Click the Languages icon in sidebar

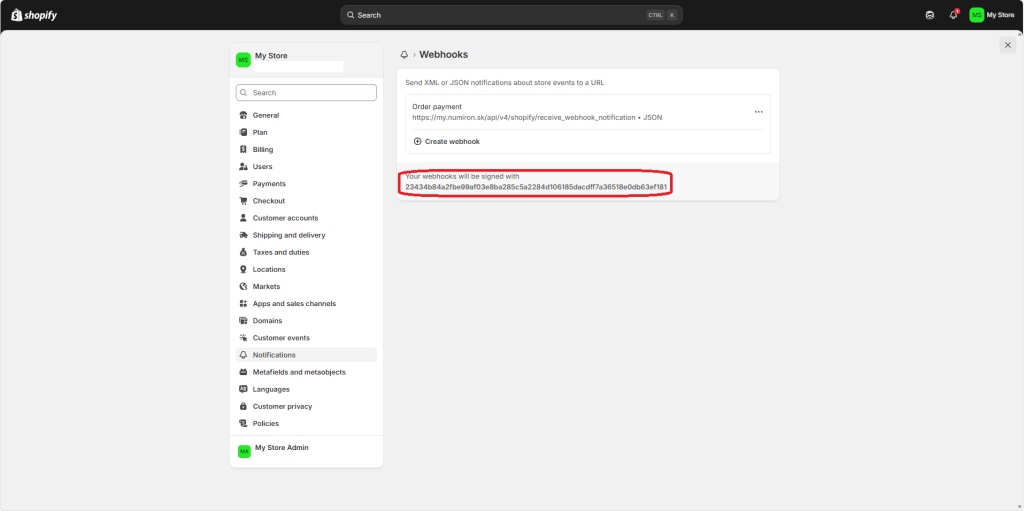click(243, 389)
